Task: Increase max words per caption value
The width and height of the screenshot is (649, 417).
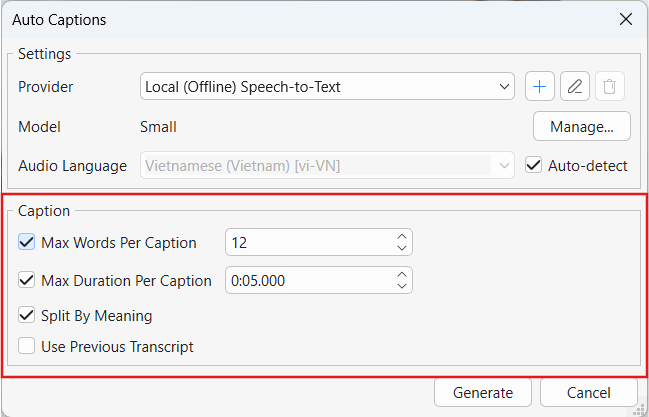Action: click(x=401, y=236)
